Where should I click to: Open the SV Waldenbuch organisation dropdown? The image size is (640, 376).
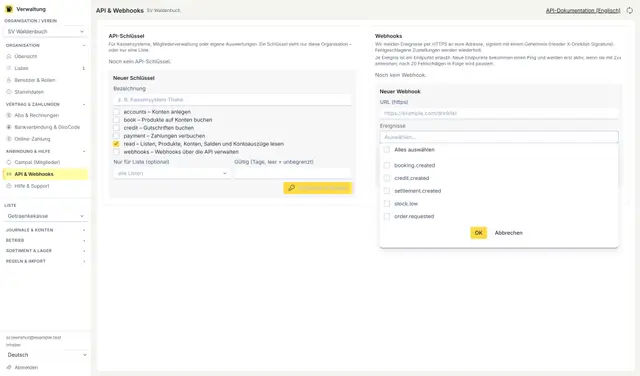pos(45,31)
